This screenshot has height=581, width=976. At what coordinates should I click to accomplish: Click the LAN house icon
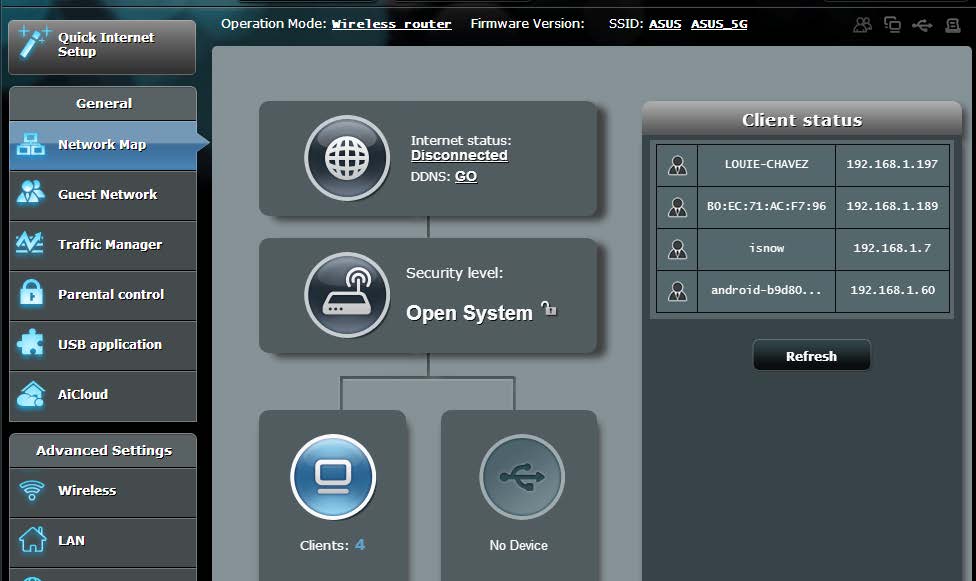point(32,539)
